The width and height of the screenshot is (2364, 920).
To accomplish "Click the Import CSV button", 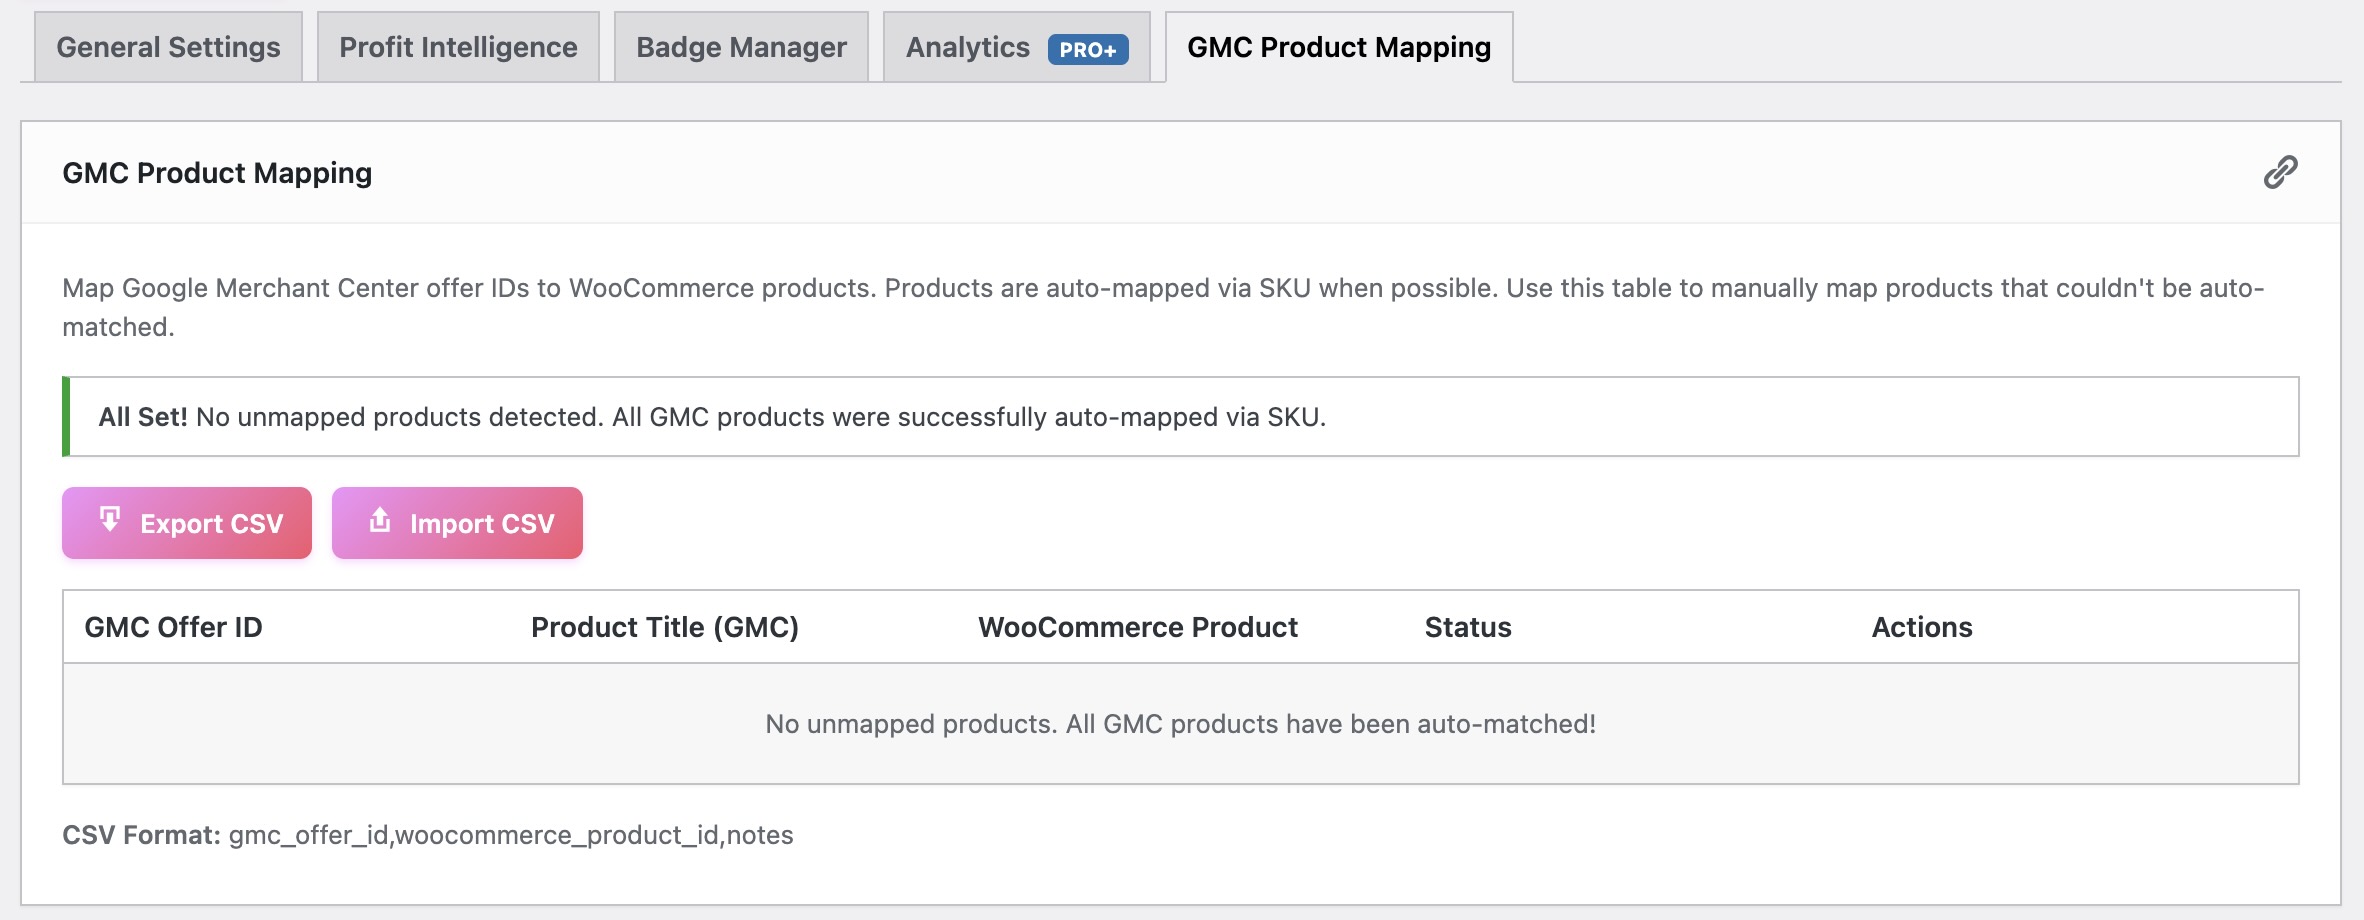I will (456, 521).
